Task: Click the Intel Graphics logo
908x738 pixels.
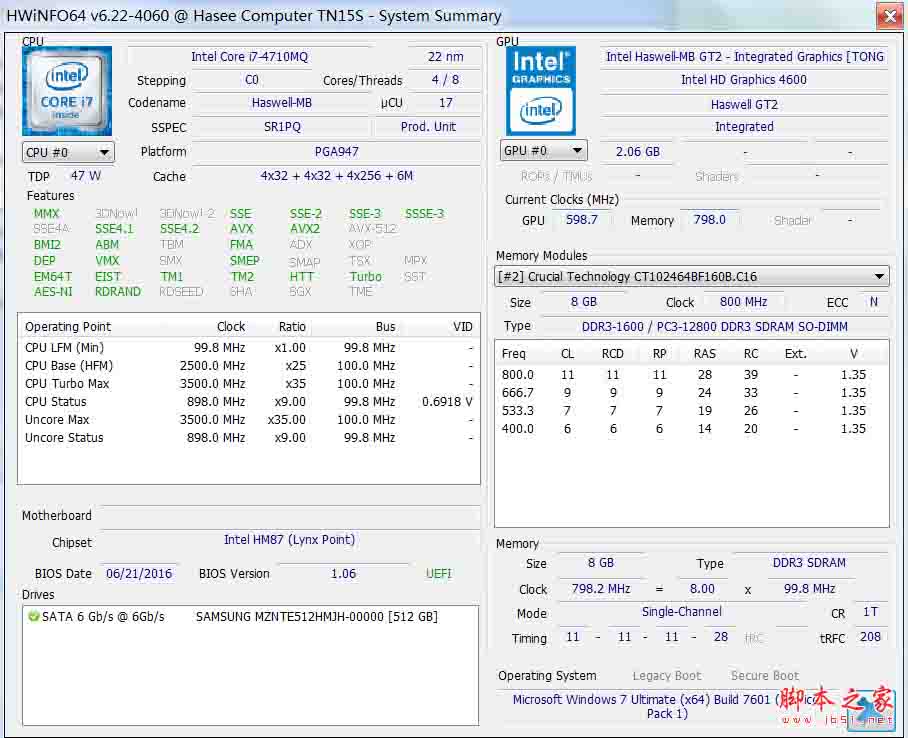Action: [x=541, y=91]
